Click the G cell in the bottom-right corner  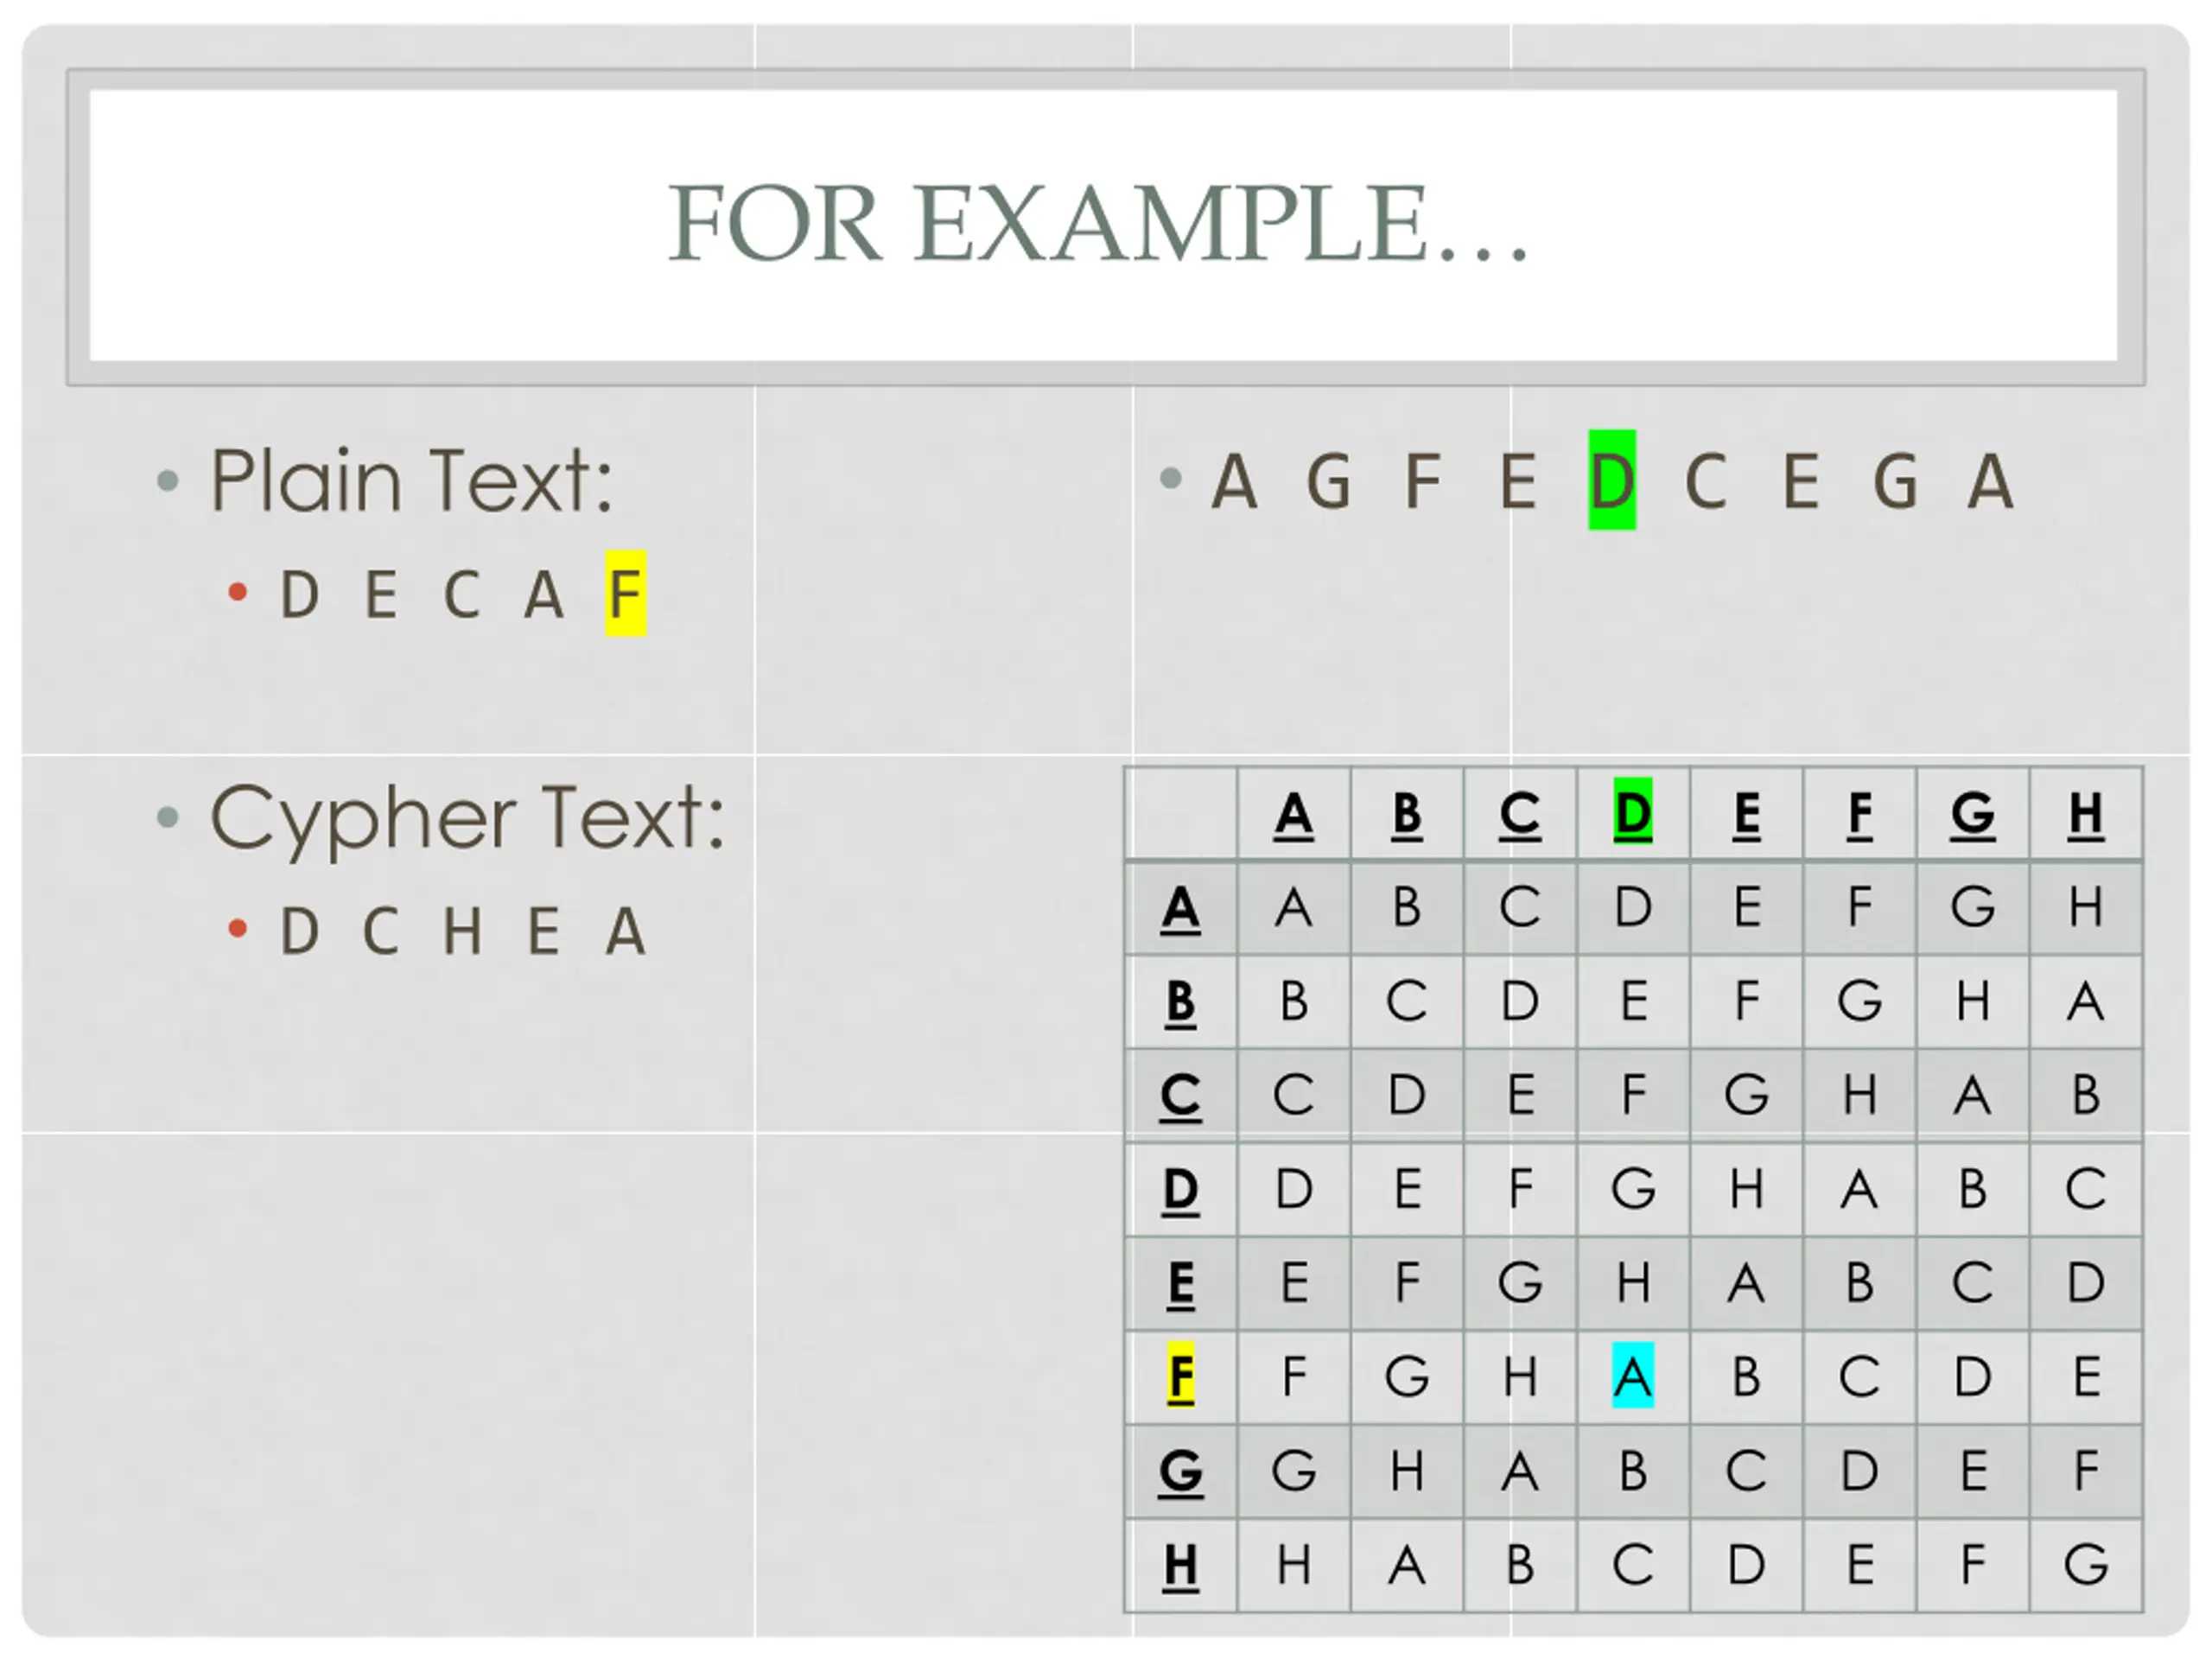2085,1564
